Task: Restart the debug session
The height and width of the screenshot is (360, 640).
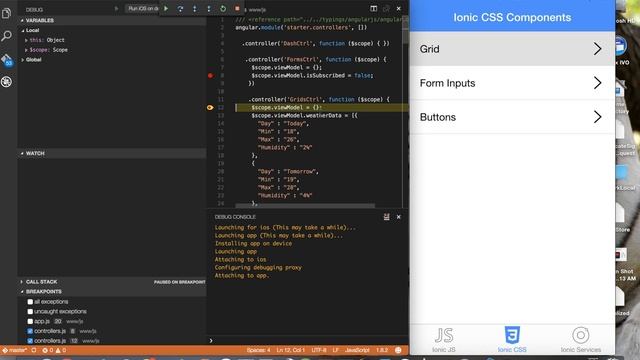Action: click(223, 8)
